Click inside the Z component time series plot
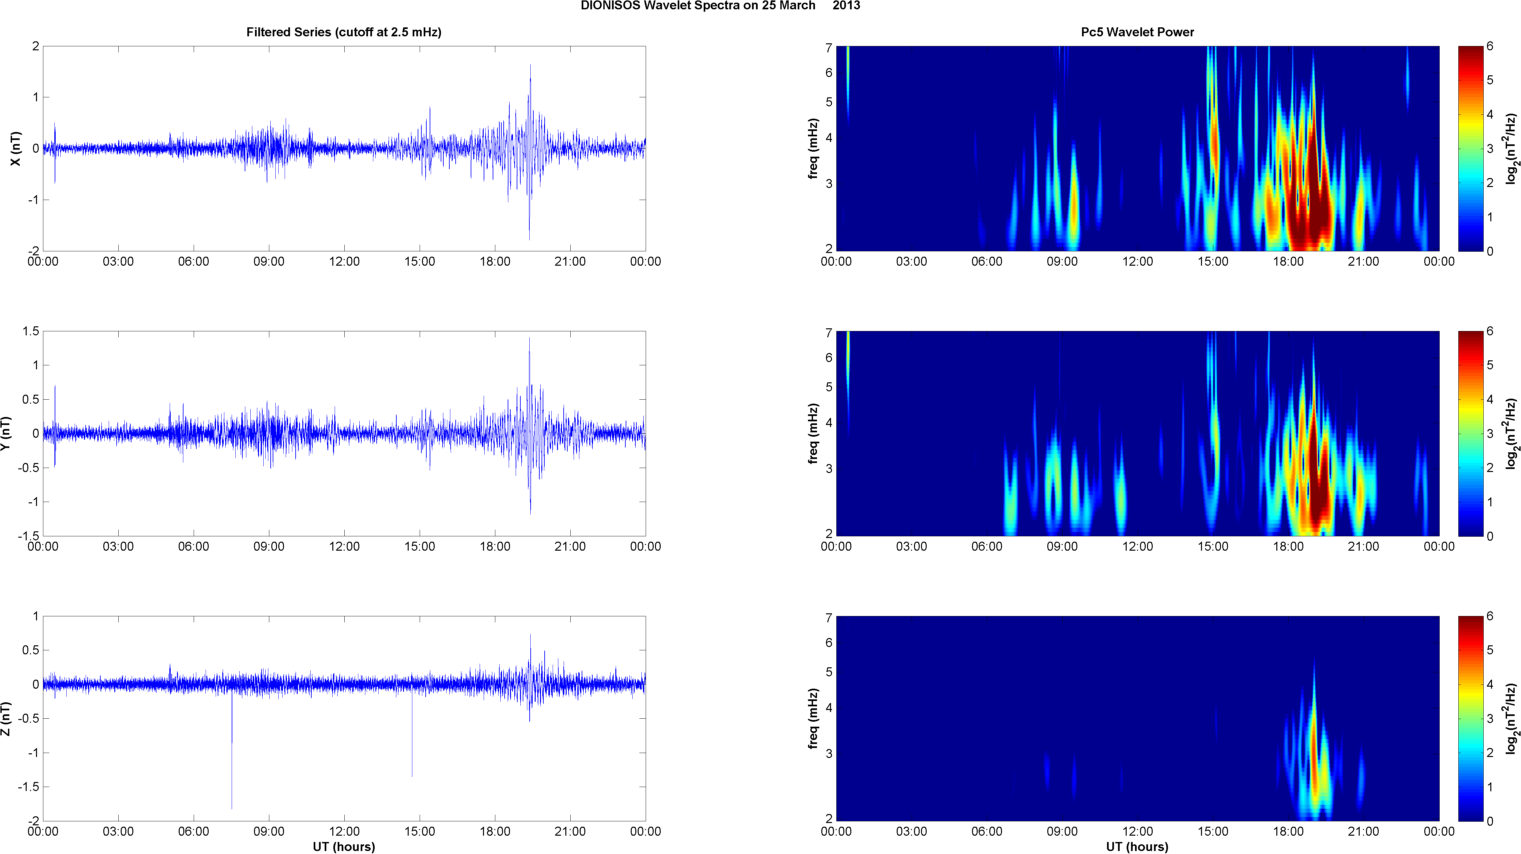The width and height of the screenshot is (1521, 854). pos(344,719)
